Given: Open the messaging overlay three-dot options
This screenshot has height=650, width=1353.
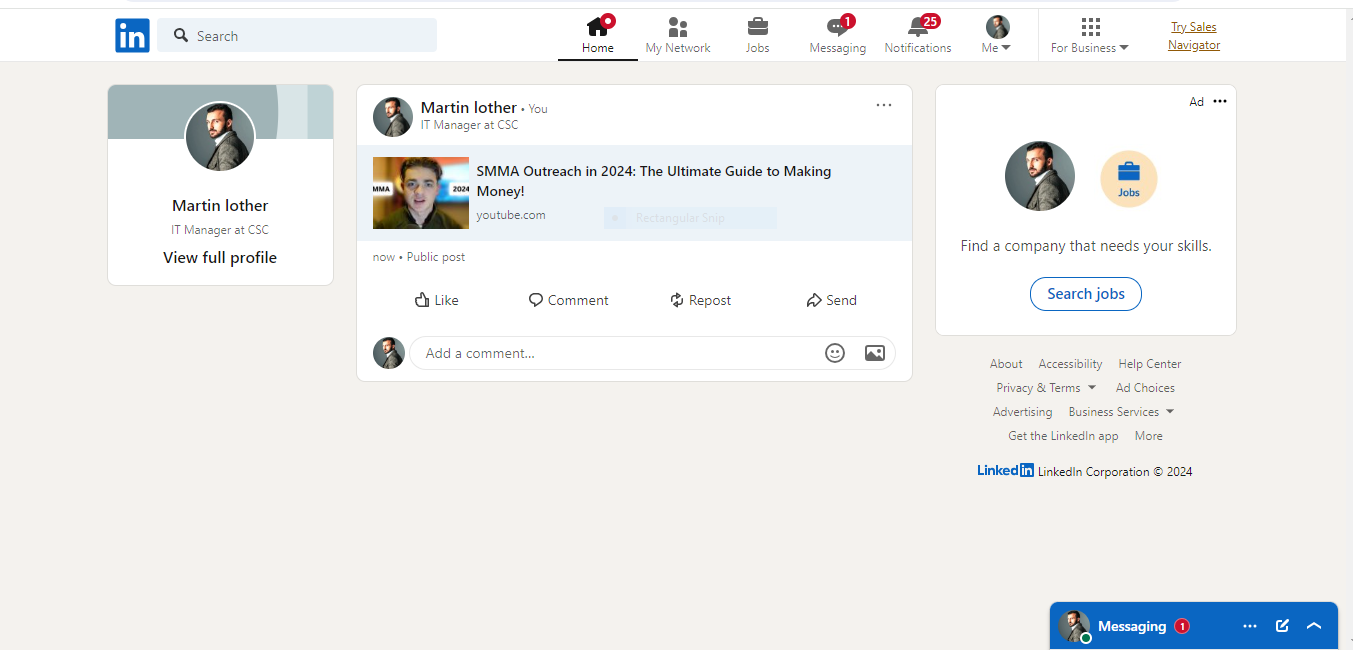Looking at the screenshot, I should tap(1250, 626).
